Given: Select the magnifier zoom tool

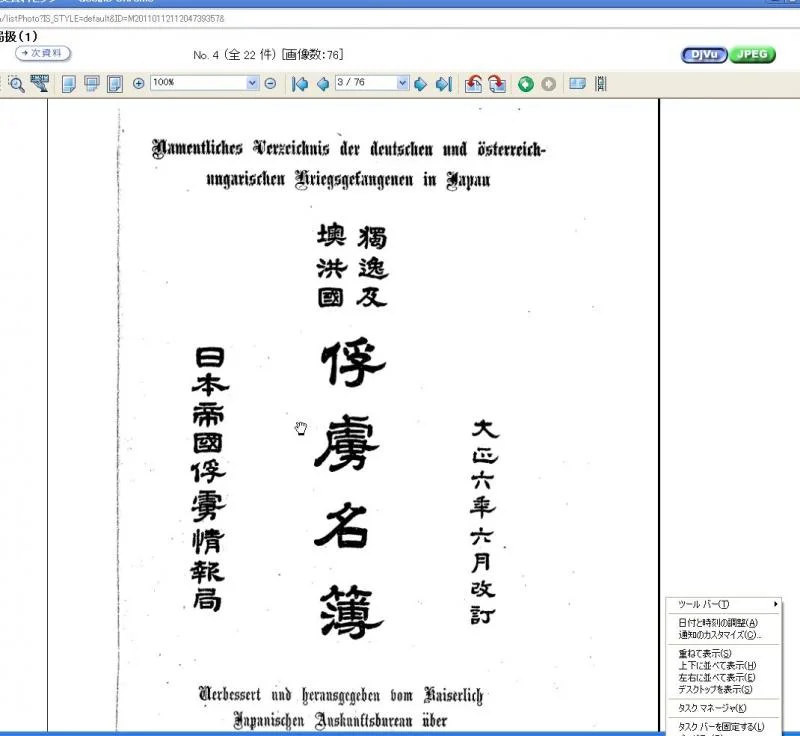Looking at the screenshot, I should point(16,84).
